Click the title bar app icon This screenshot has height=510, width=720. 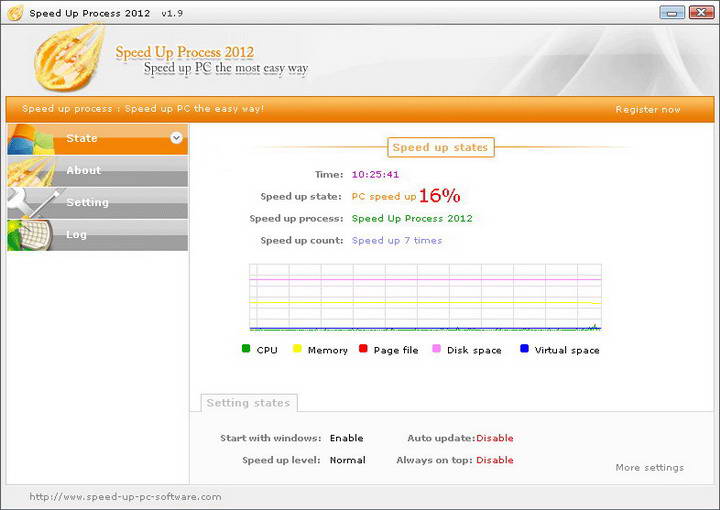coord(15,13)
